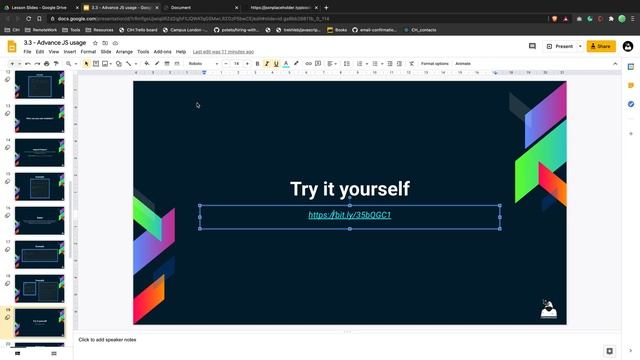Open the Roboto font dropdown
The image size is (640, 360).
pos(203,64)
